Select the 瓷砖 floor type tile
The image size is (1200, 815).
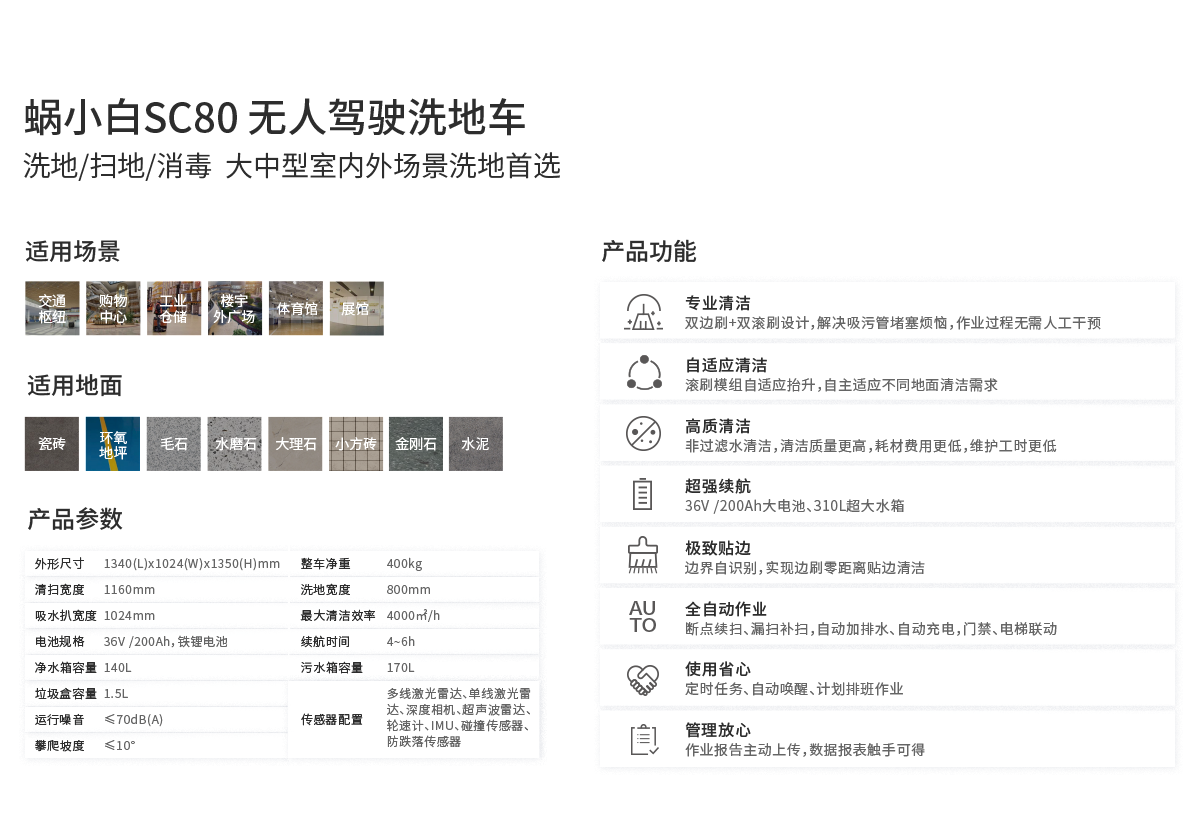(x=52, y=444)
